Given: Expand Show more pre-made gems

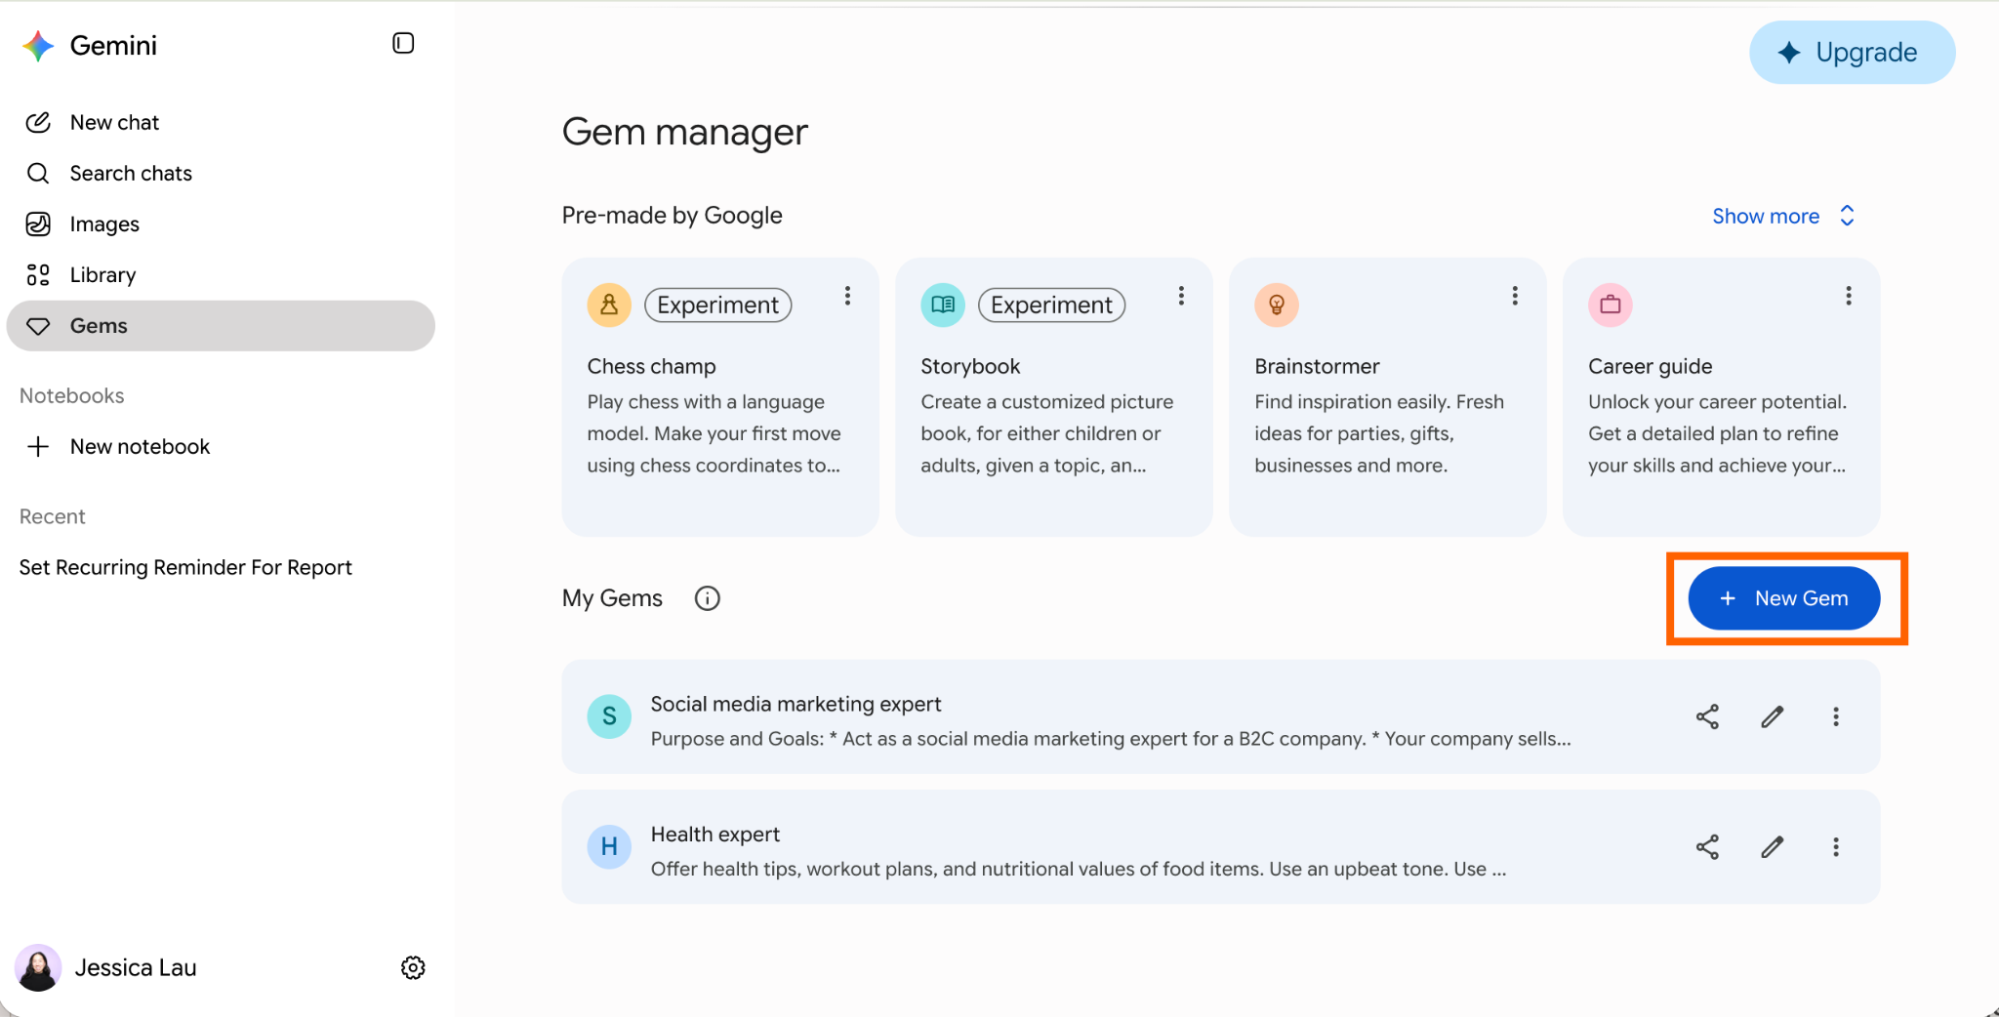Looking at the screenshot, I should tap(1784, 216).
